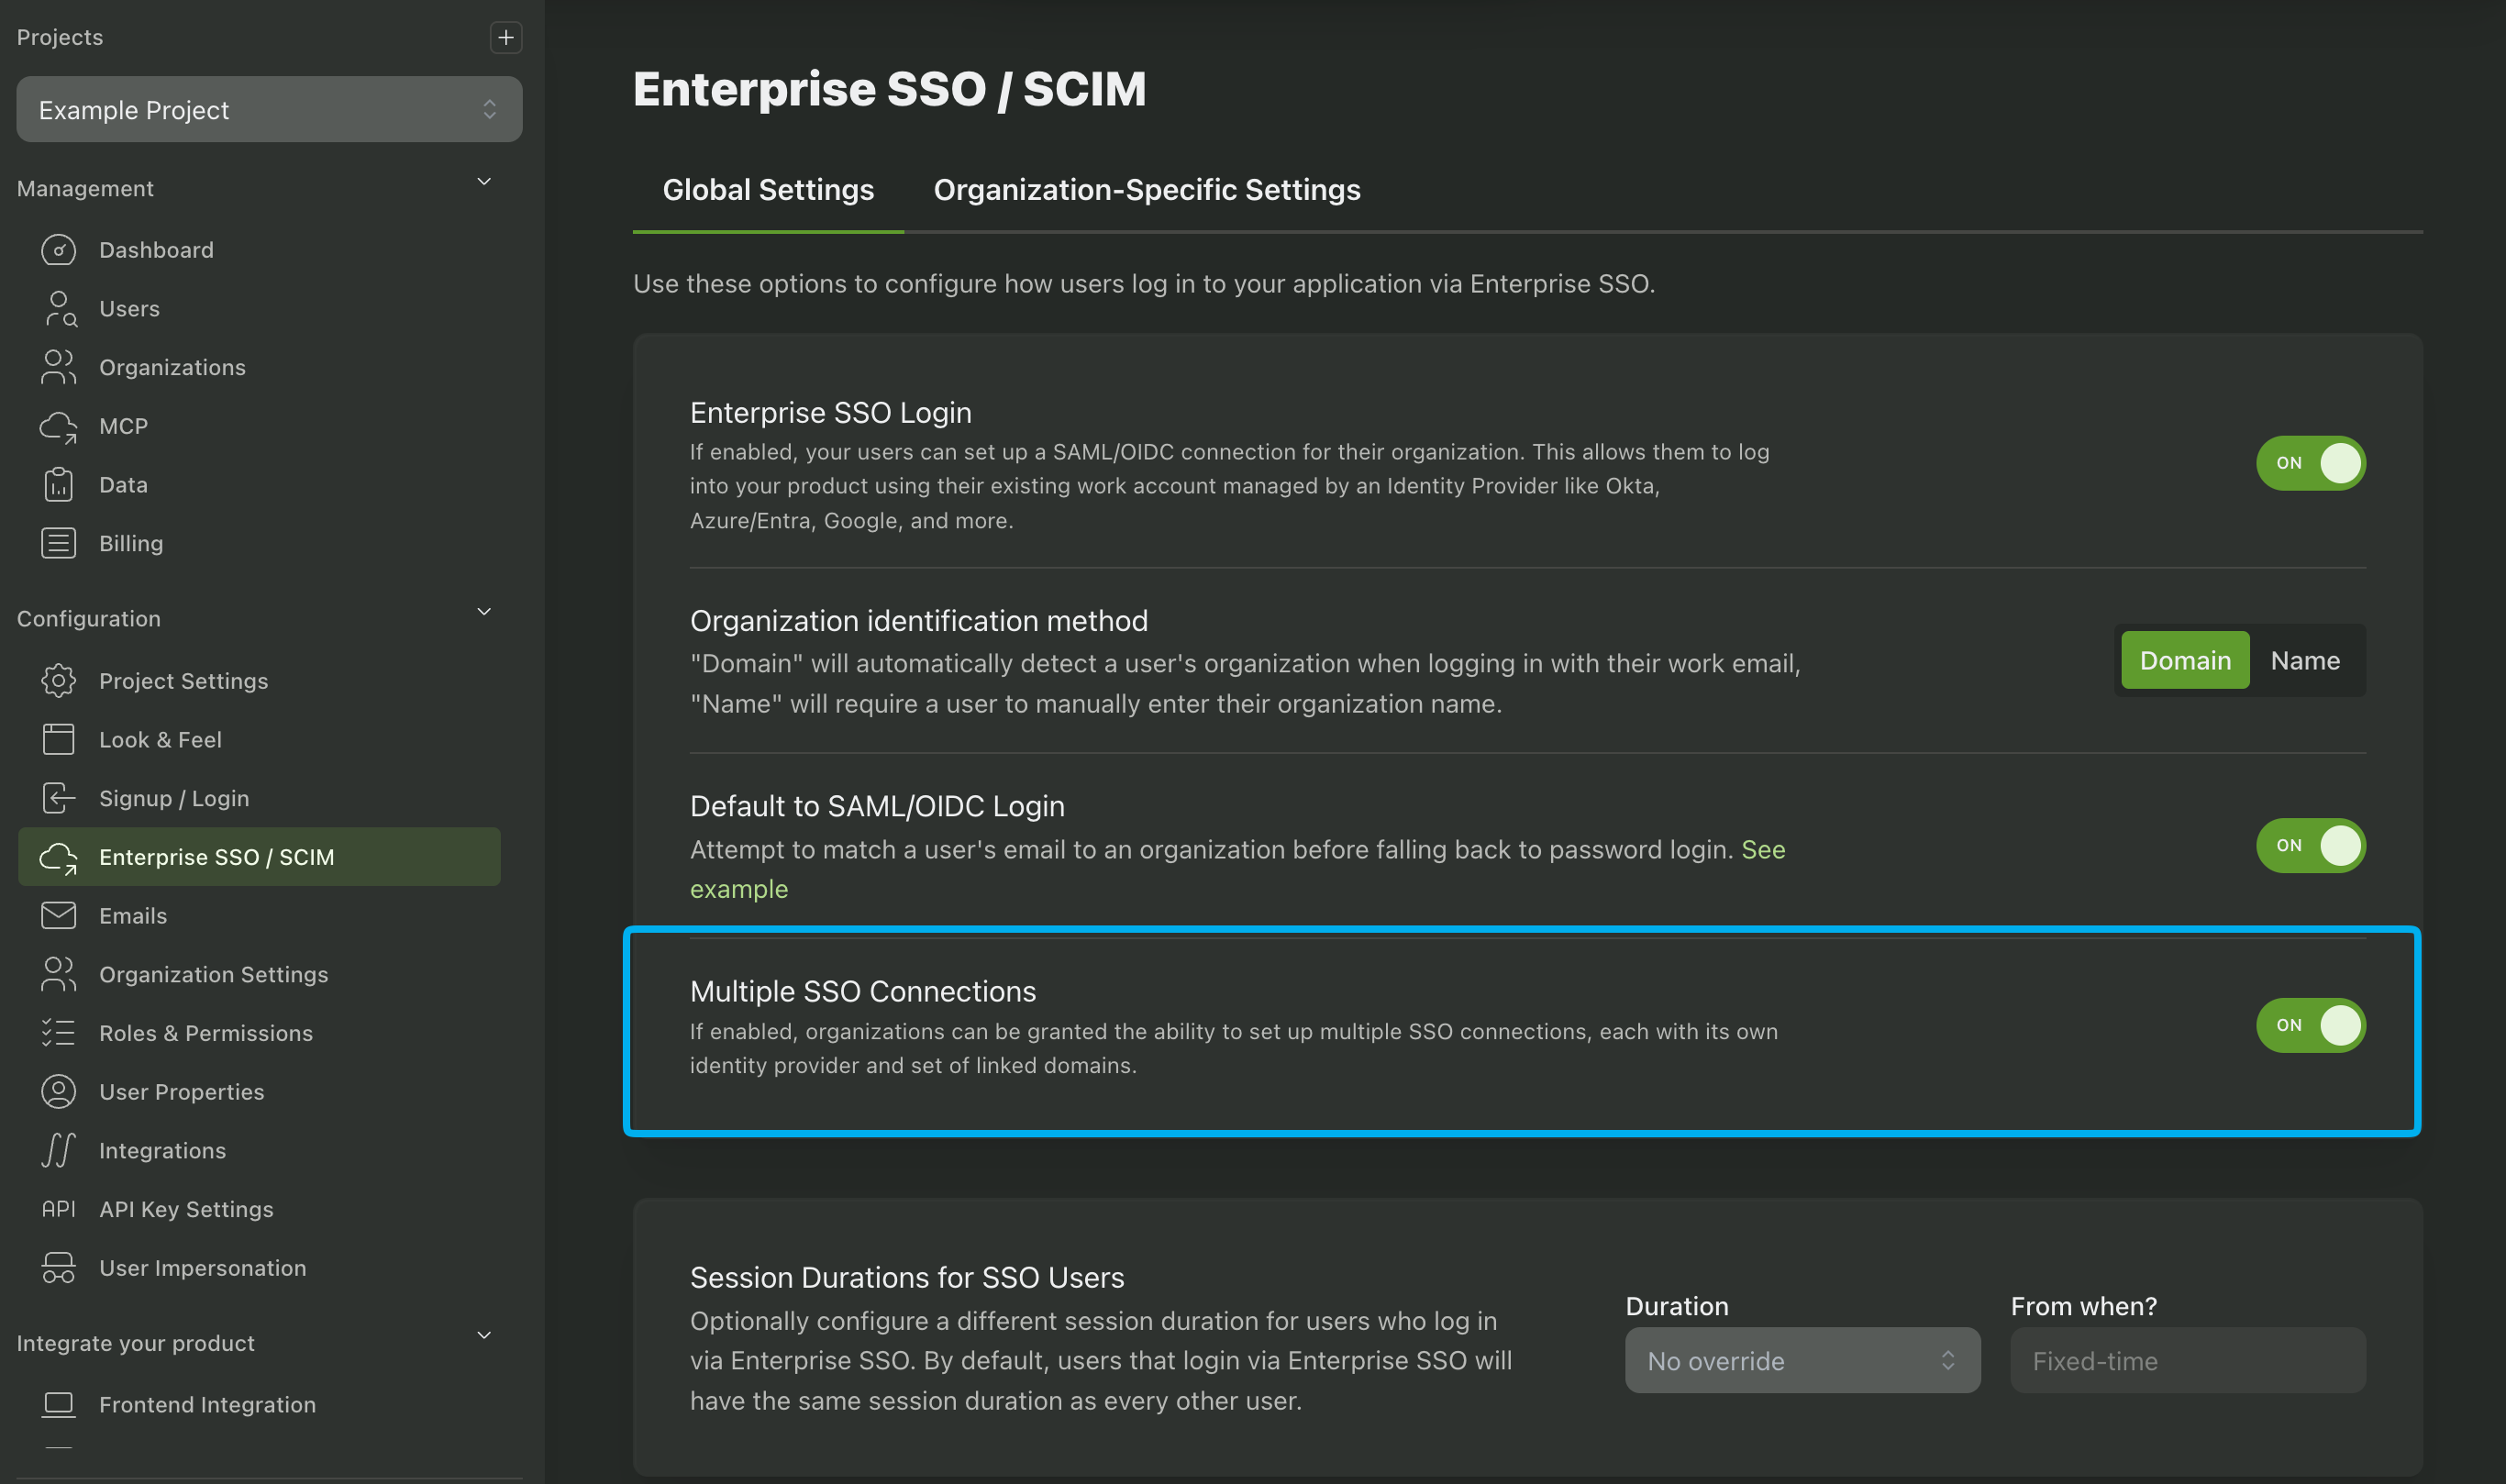Click the Duration field label
This screenshot has height=1484, width=2506.
tap(1677, 1306)
